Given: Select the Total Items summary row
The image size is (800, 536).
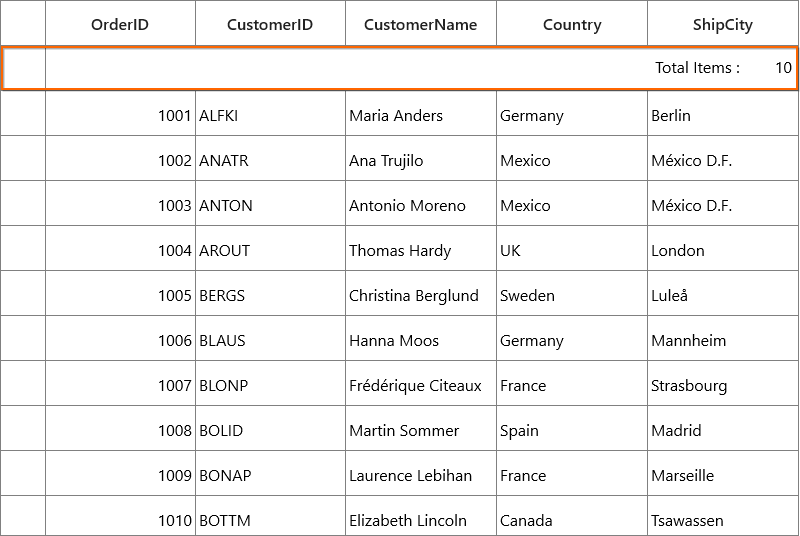Looking at the screenshot, I should 399,68.
